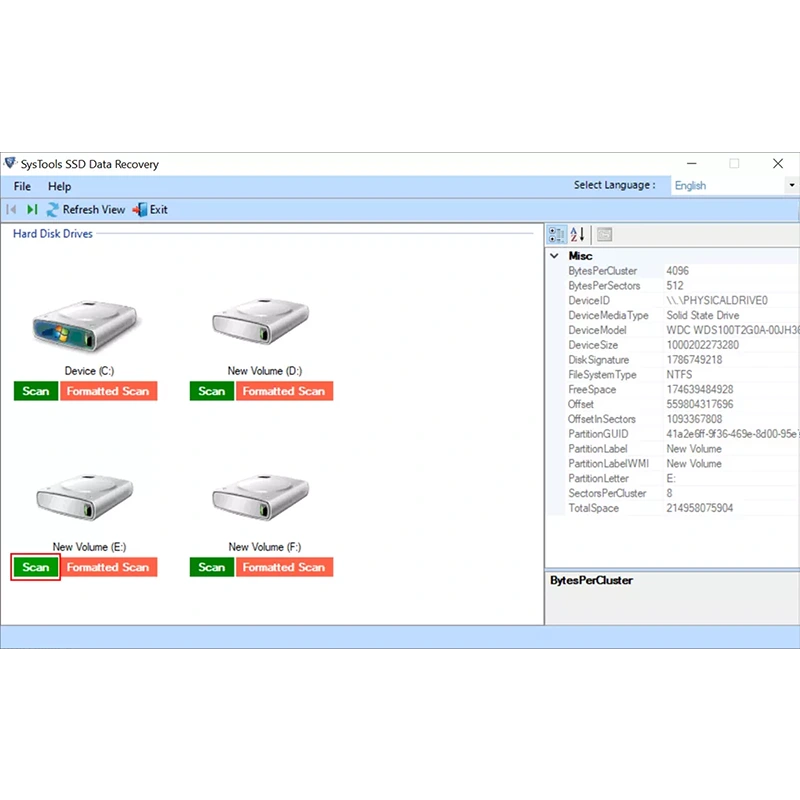Scan Device (C:)
The width and height of the screenshot is (800, 800).
36,391
